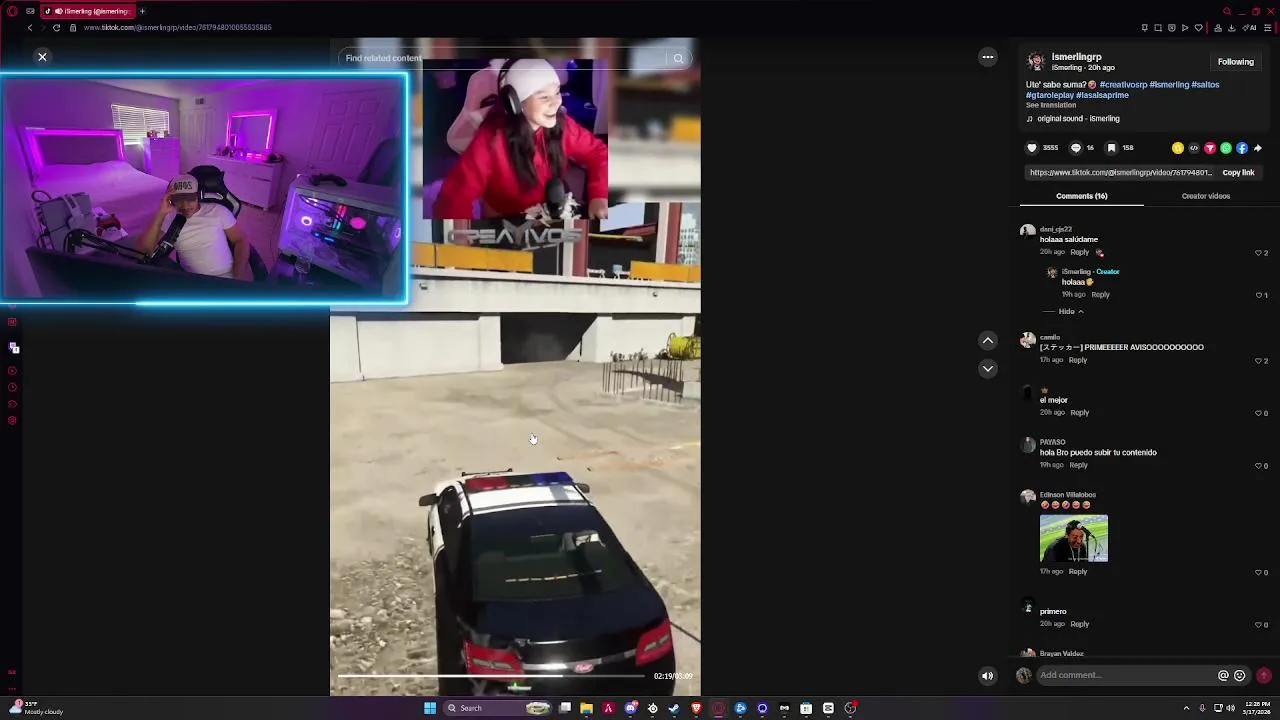The image size is (1280, 720).
Task: Open Steam from the taskbar
Action: click(x=674, y=708)
